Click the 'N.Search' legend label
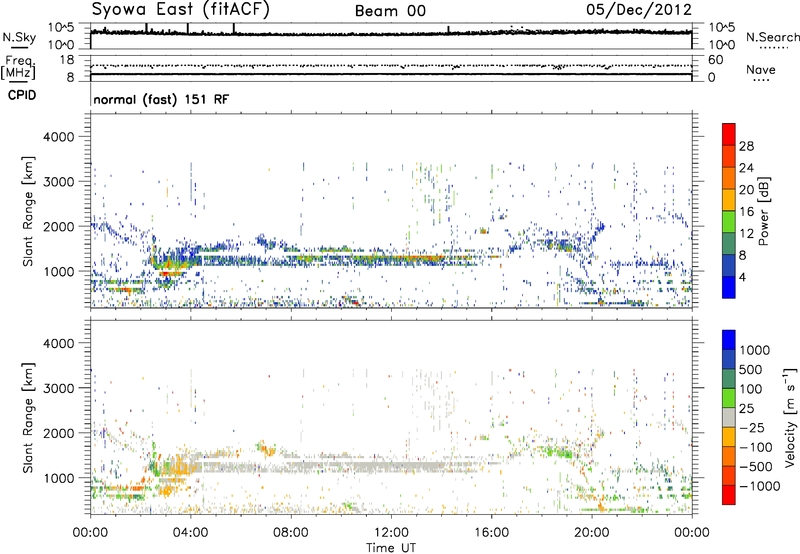 [x=773, y=37]
